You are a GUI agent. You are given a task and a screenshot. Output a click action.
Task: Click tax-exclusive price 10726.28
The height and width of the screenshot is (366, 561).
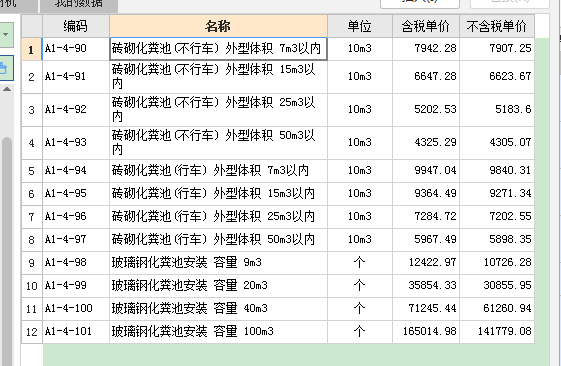497,263
